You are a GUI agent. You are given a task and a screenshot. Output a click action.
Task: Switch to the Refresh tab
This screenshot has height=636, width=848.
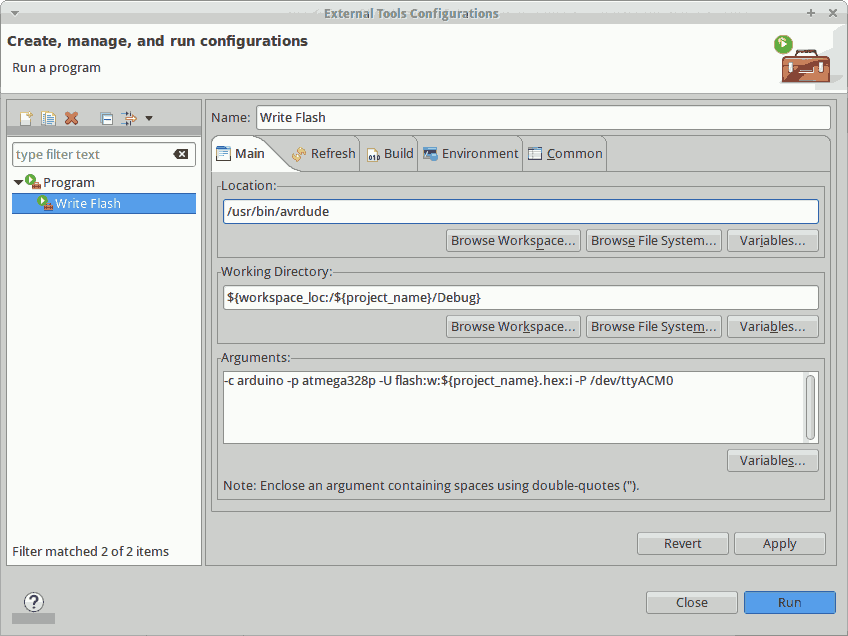pyautogui.click(x=323, y=153)
